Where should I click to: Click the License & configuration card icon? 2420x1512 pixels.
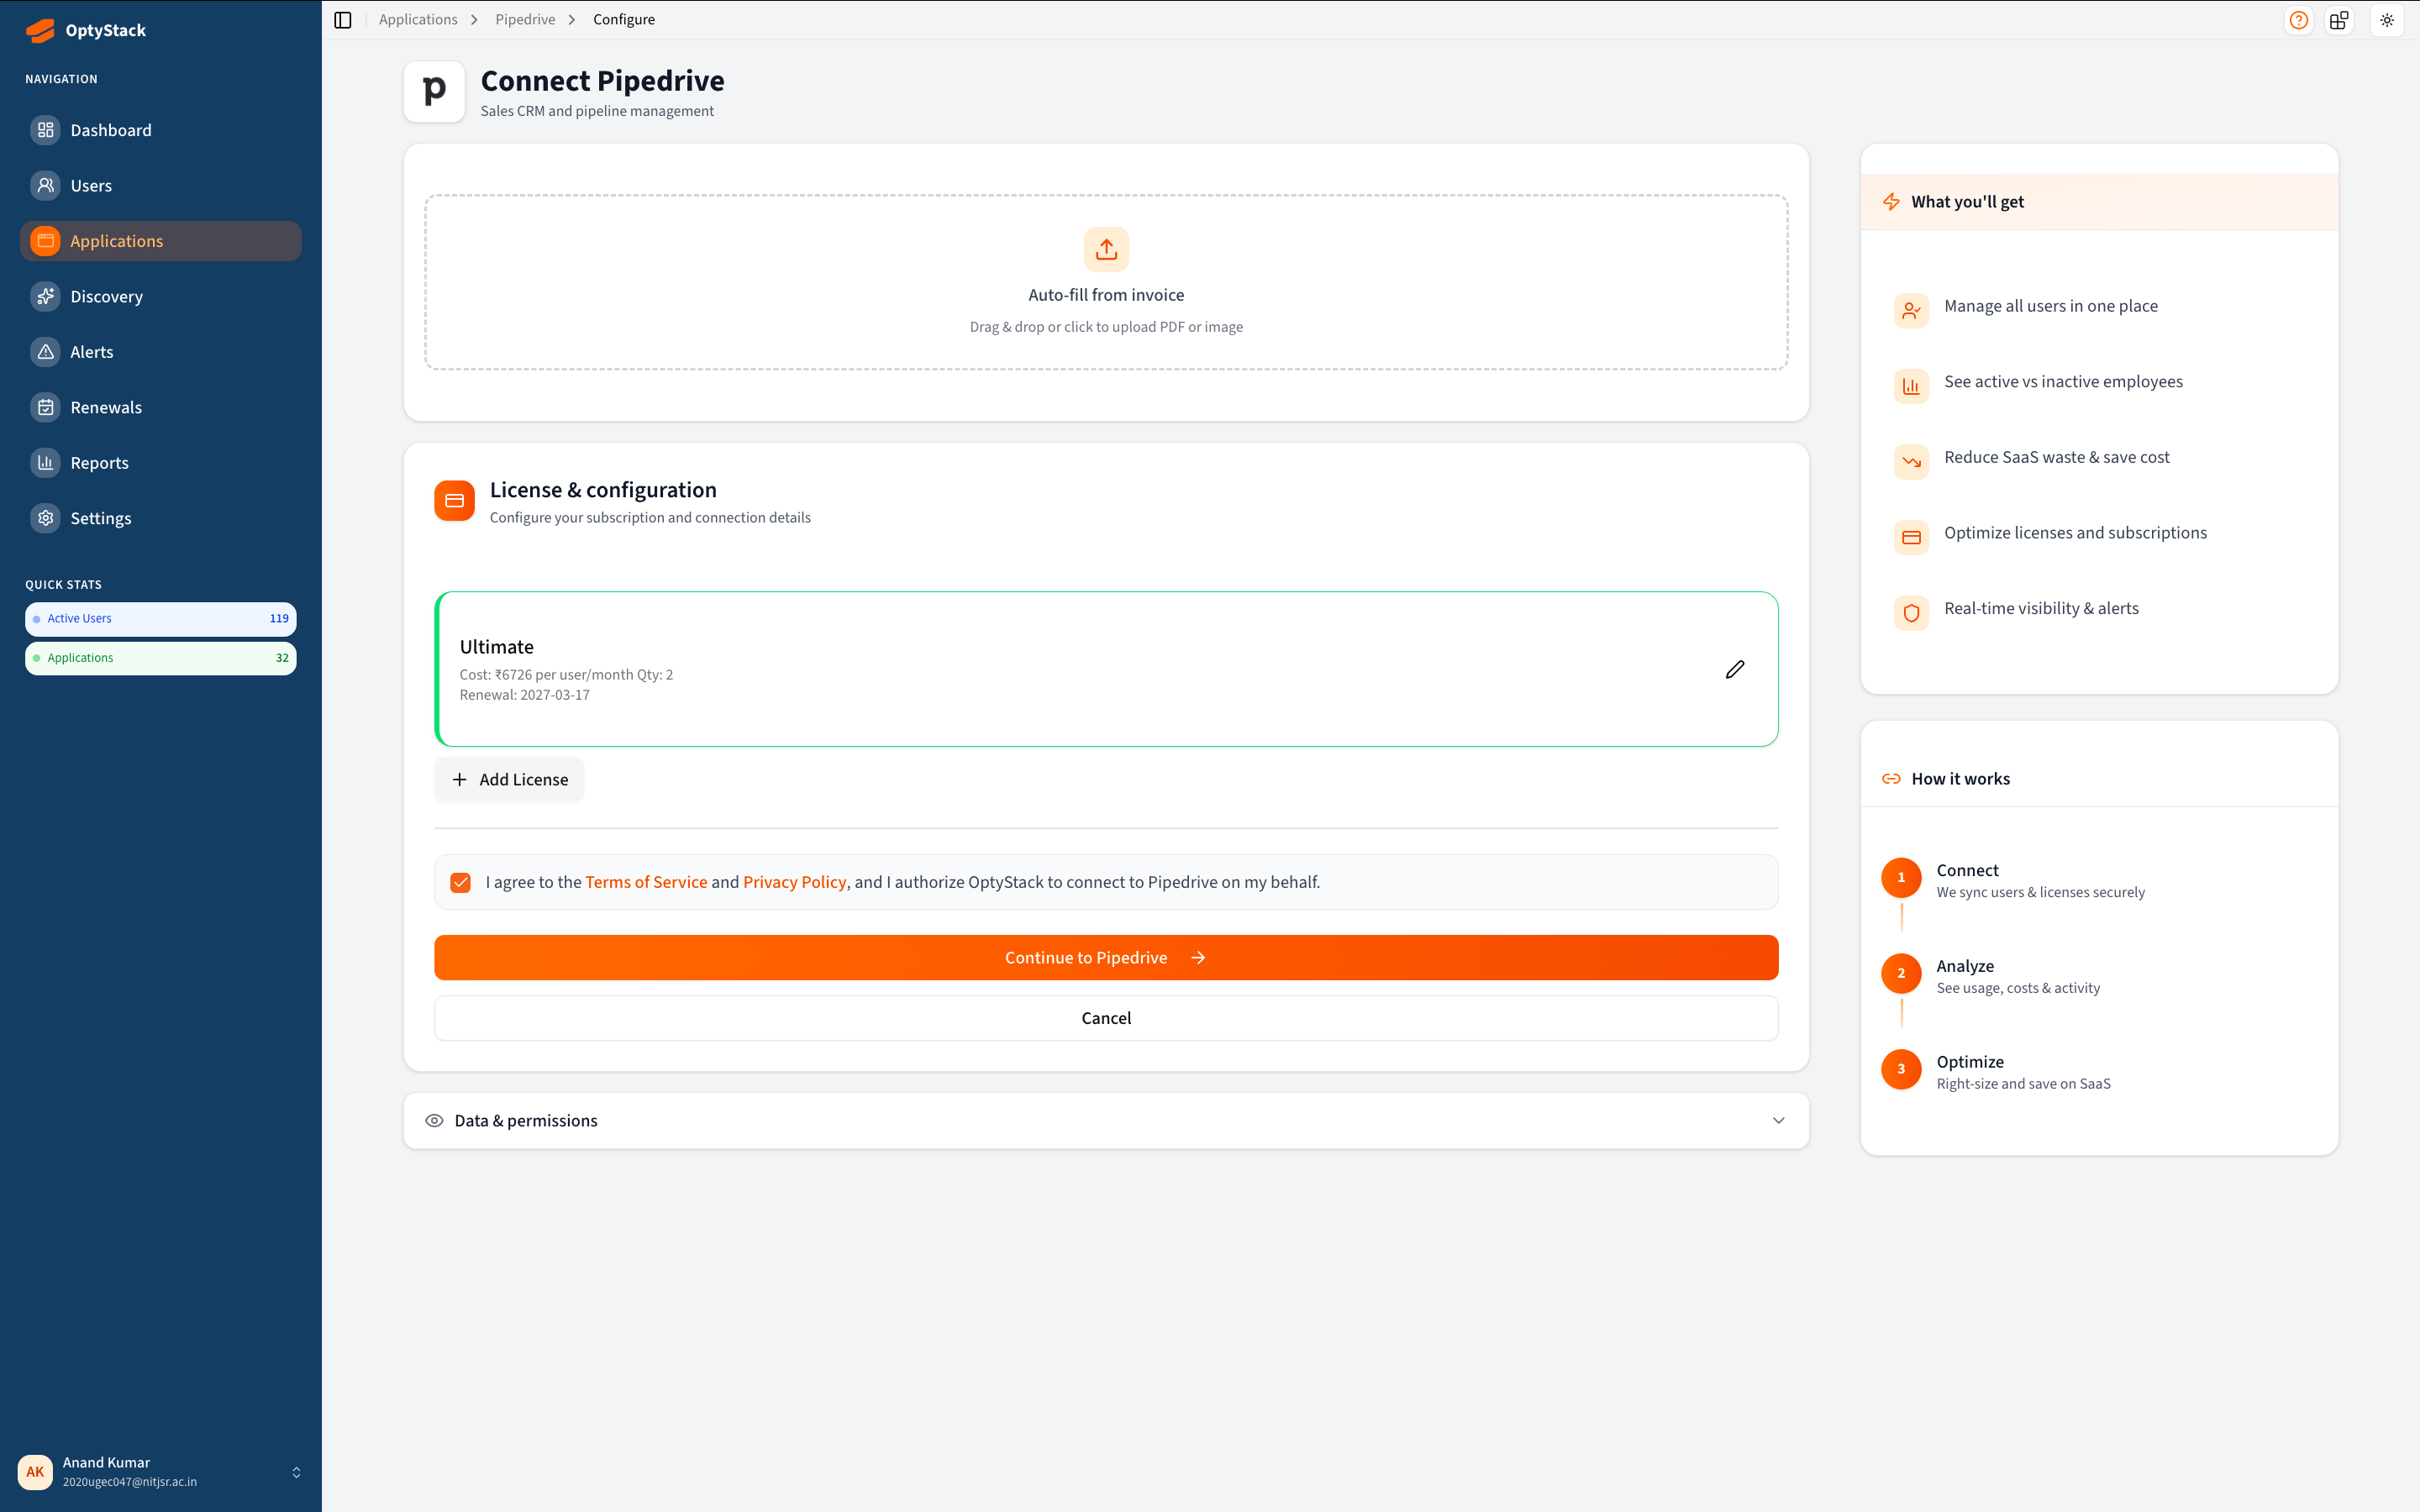[454, 501]
